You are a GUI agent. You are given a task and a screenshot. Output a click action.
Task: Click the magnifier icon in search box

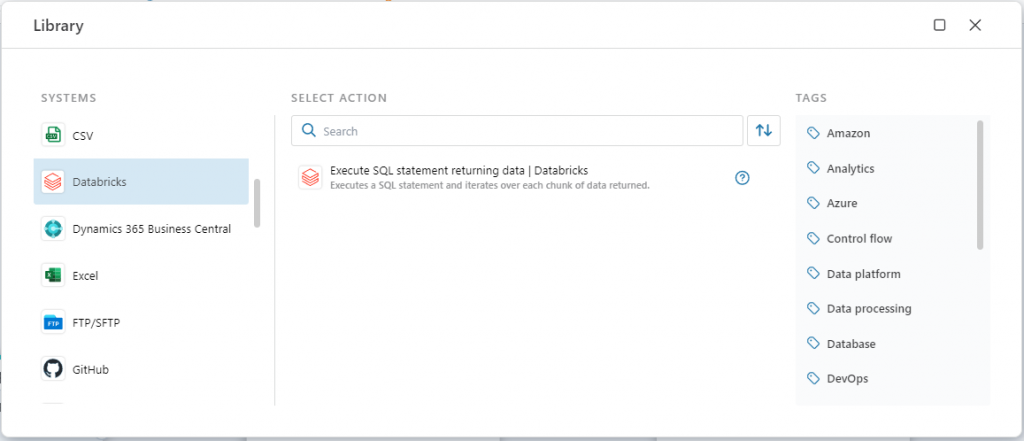click(309, 131)
